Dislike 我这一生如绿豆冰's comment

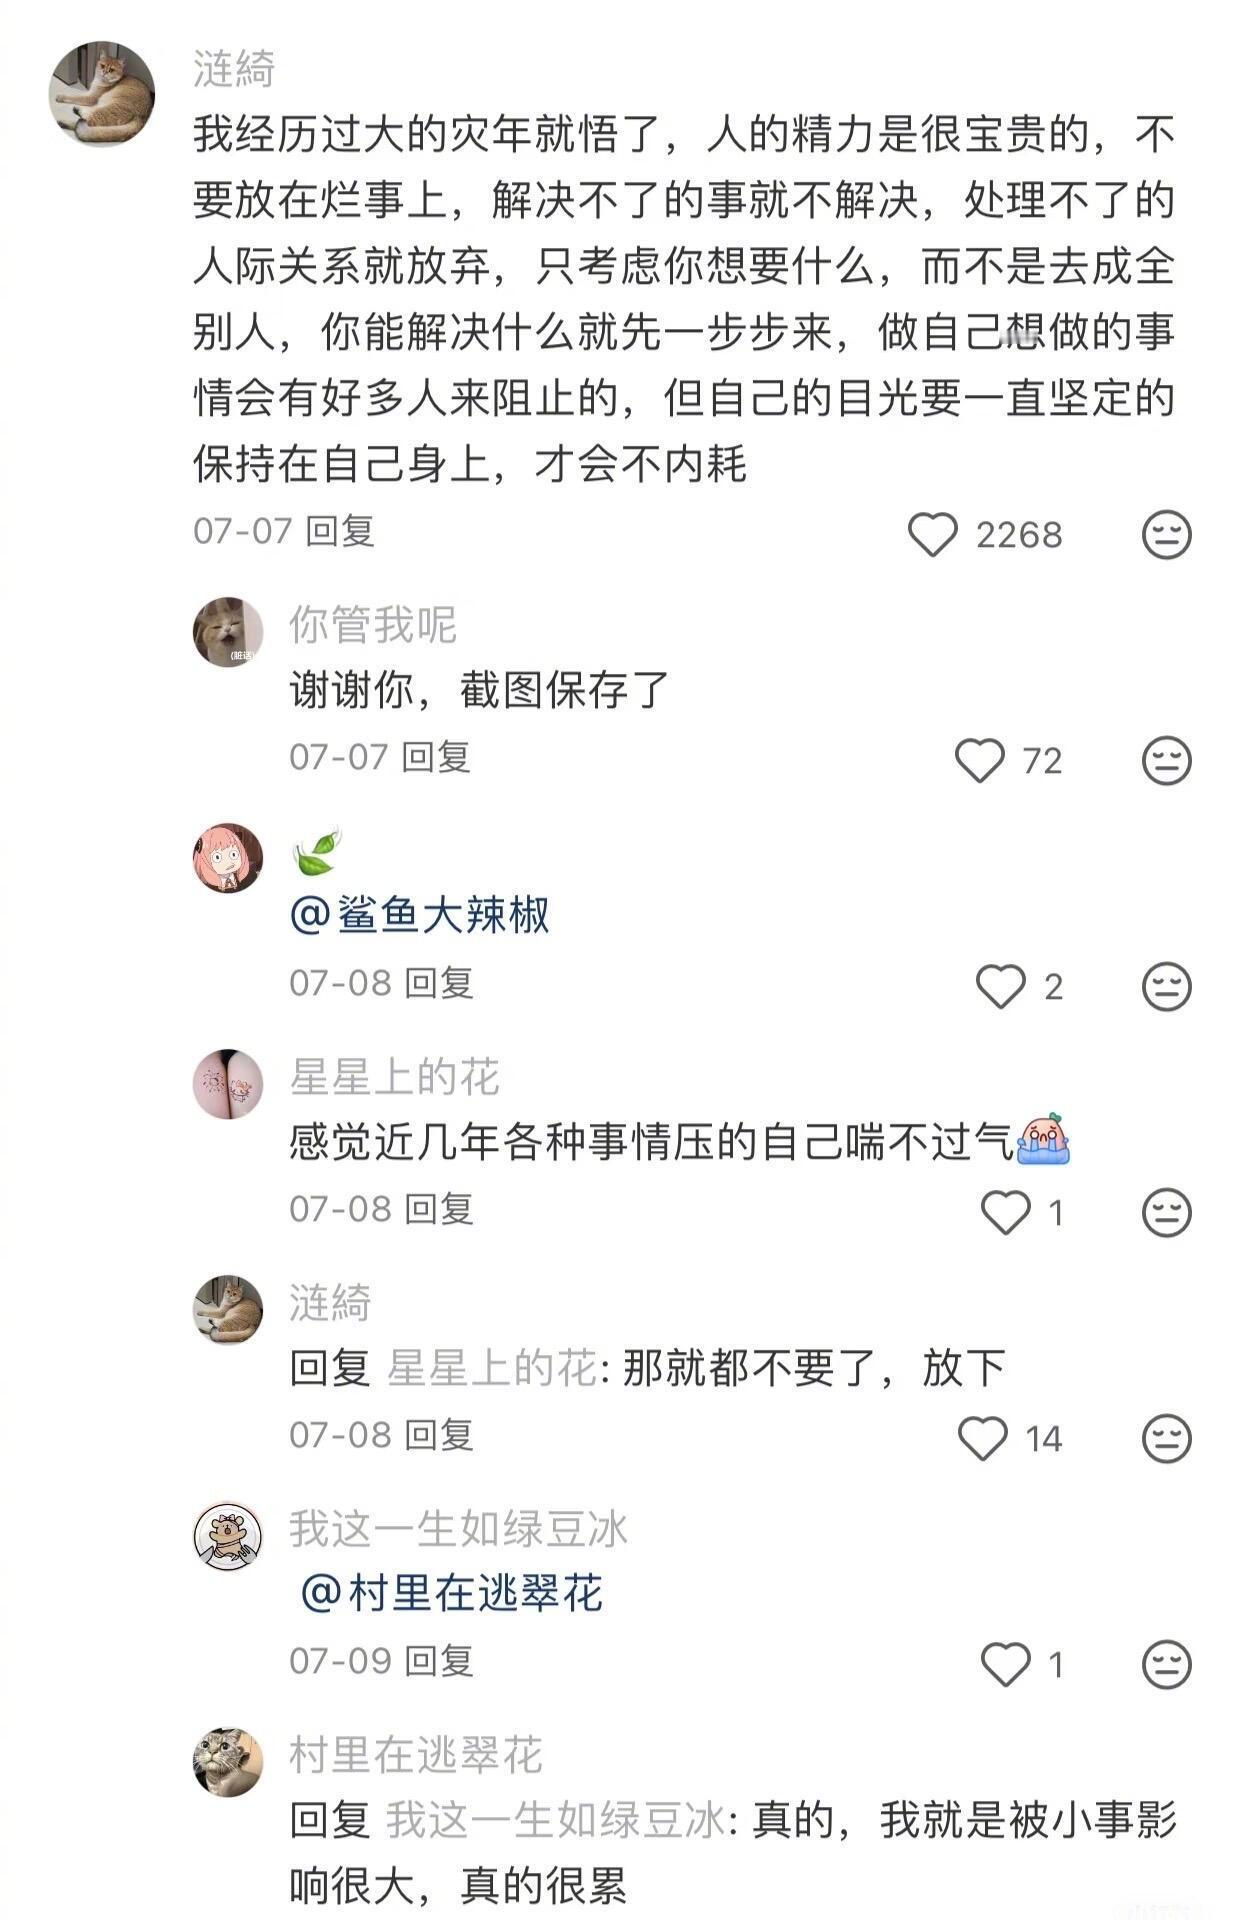[1167, 1664]
